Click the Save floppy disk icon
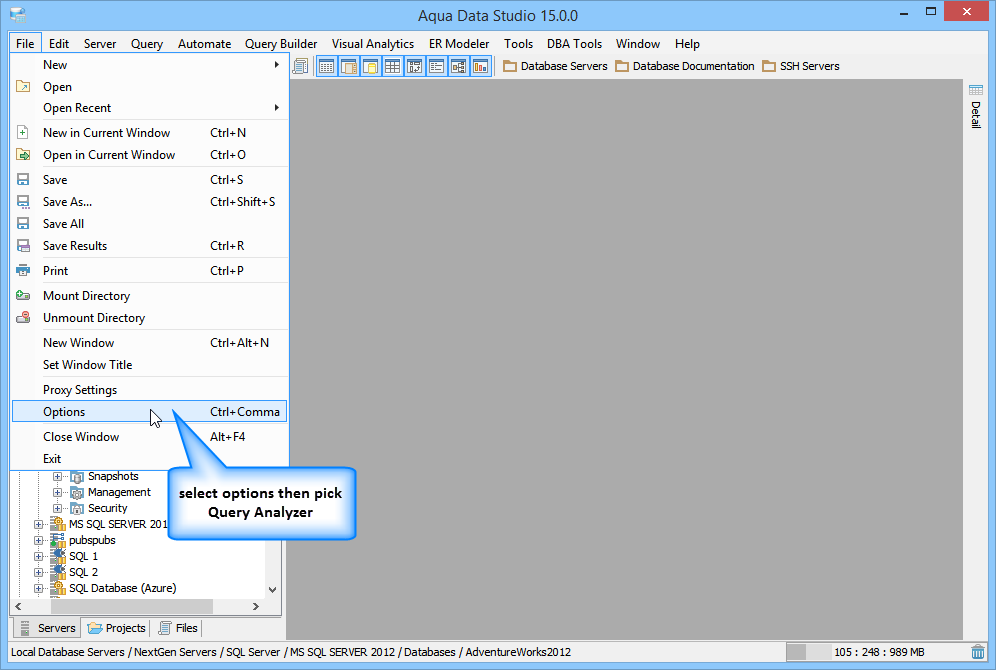The height and width of the screenshot is (670, 996). point(23,180)
